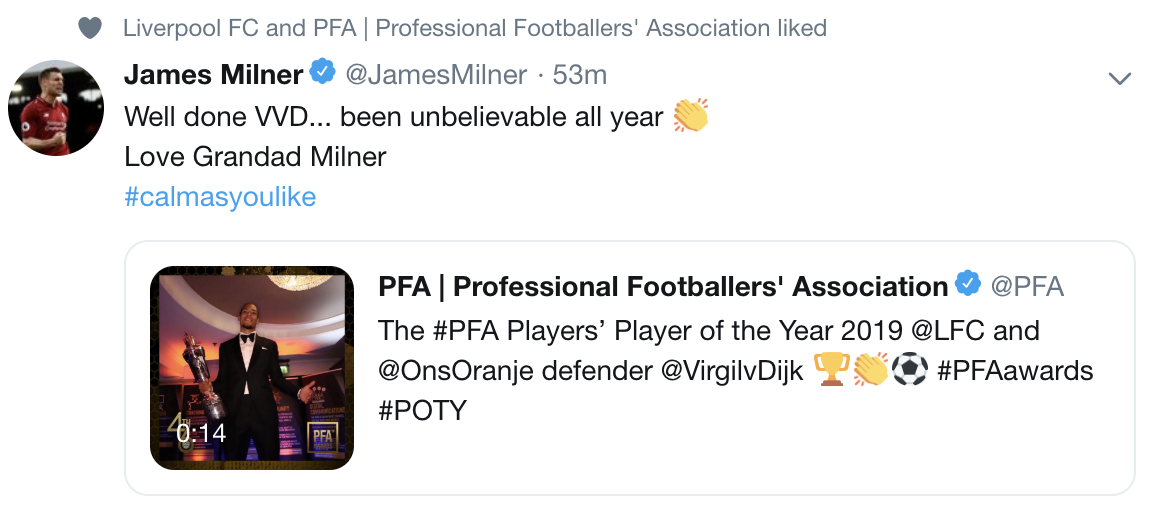Open the @JamesMilner handle link

[x=436, y=74]
